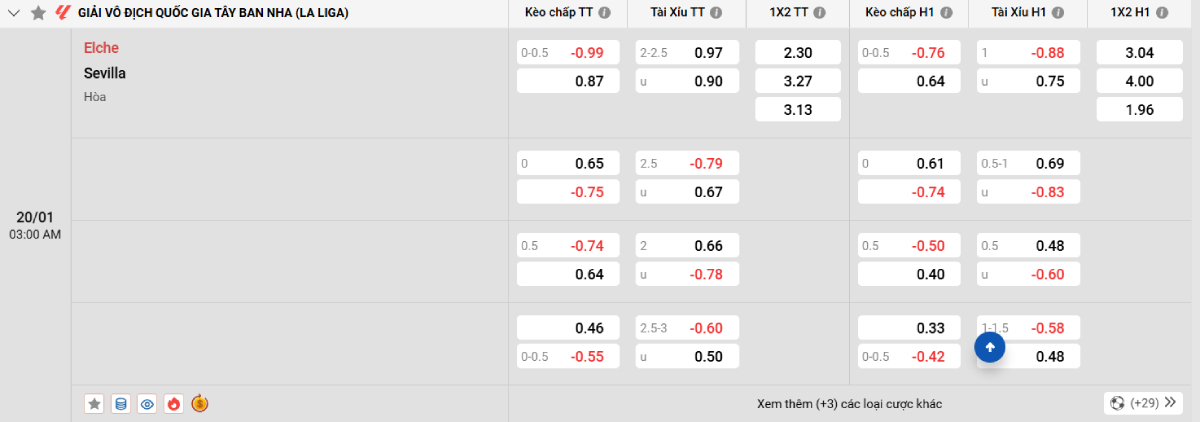Viewport: 1200px width, 422px height.
Task: Toggle favorite star for Elche vs Sevilla match
Action: [x=95, y=404]
